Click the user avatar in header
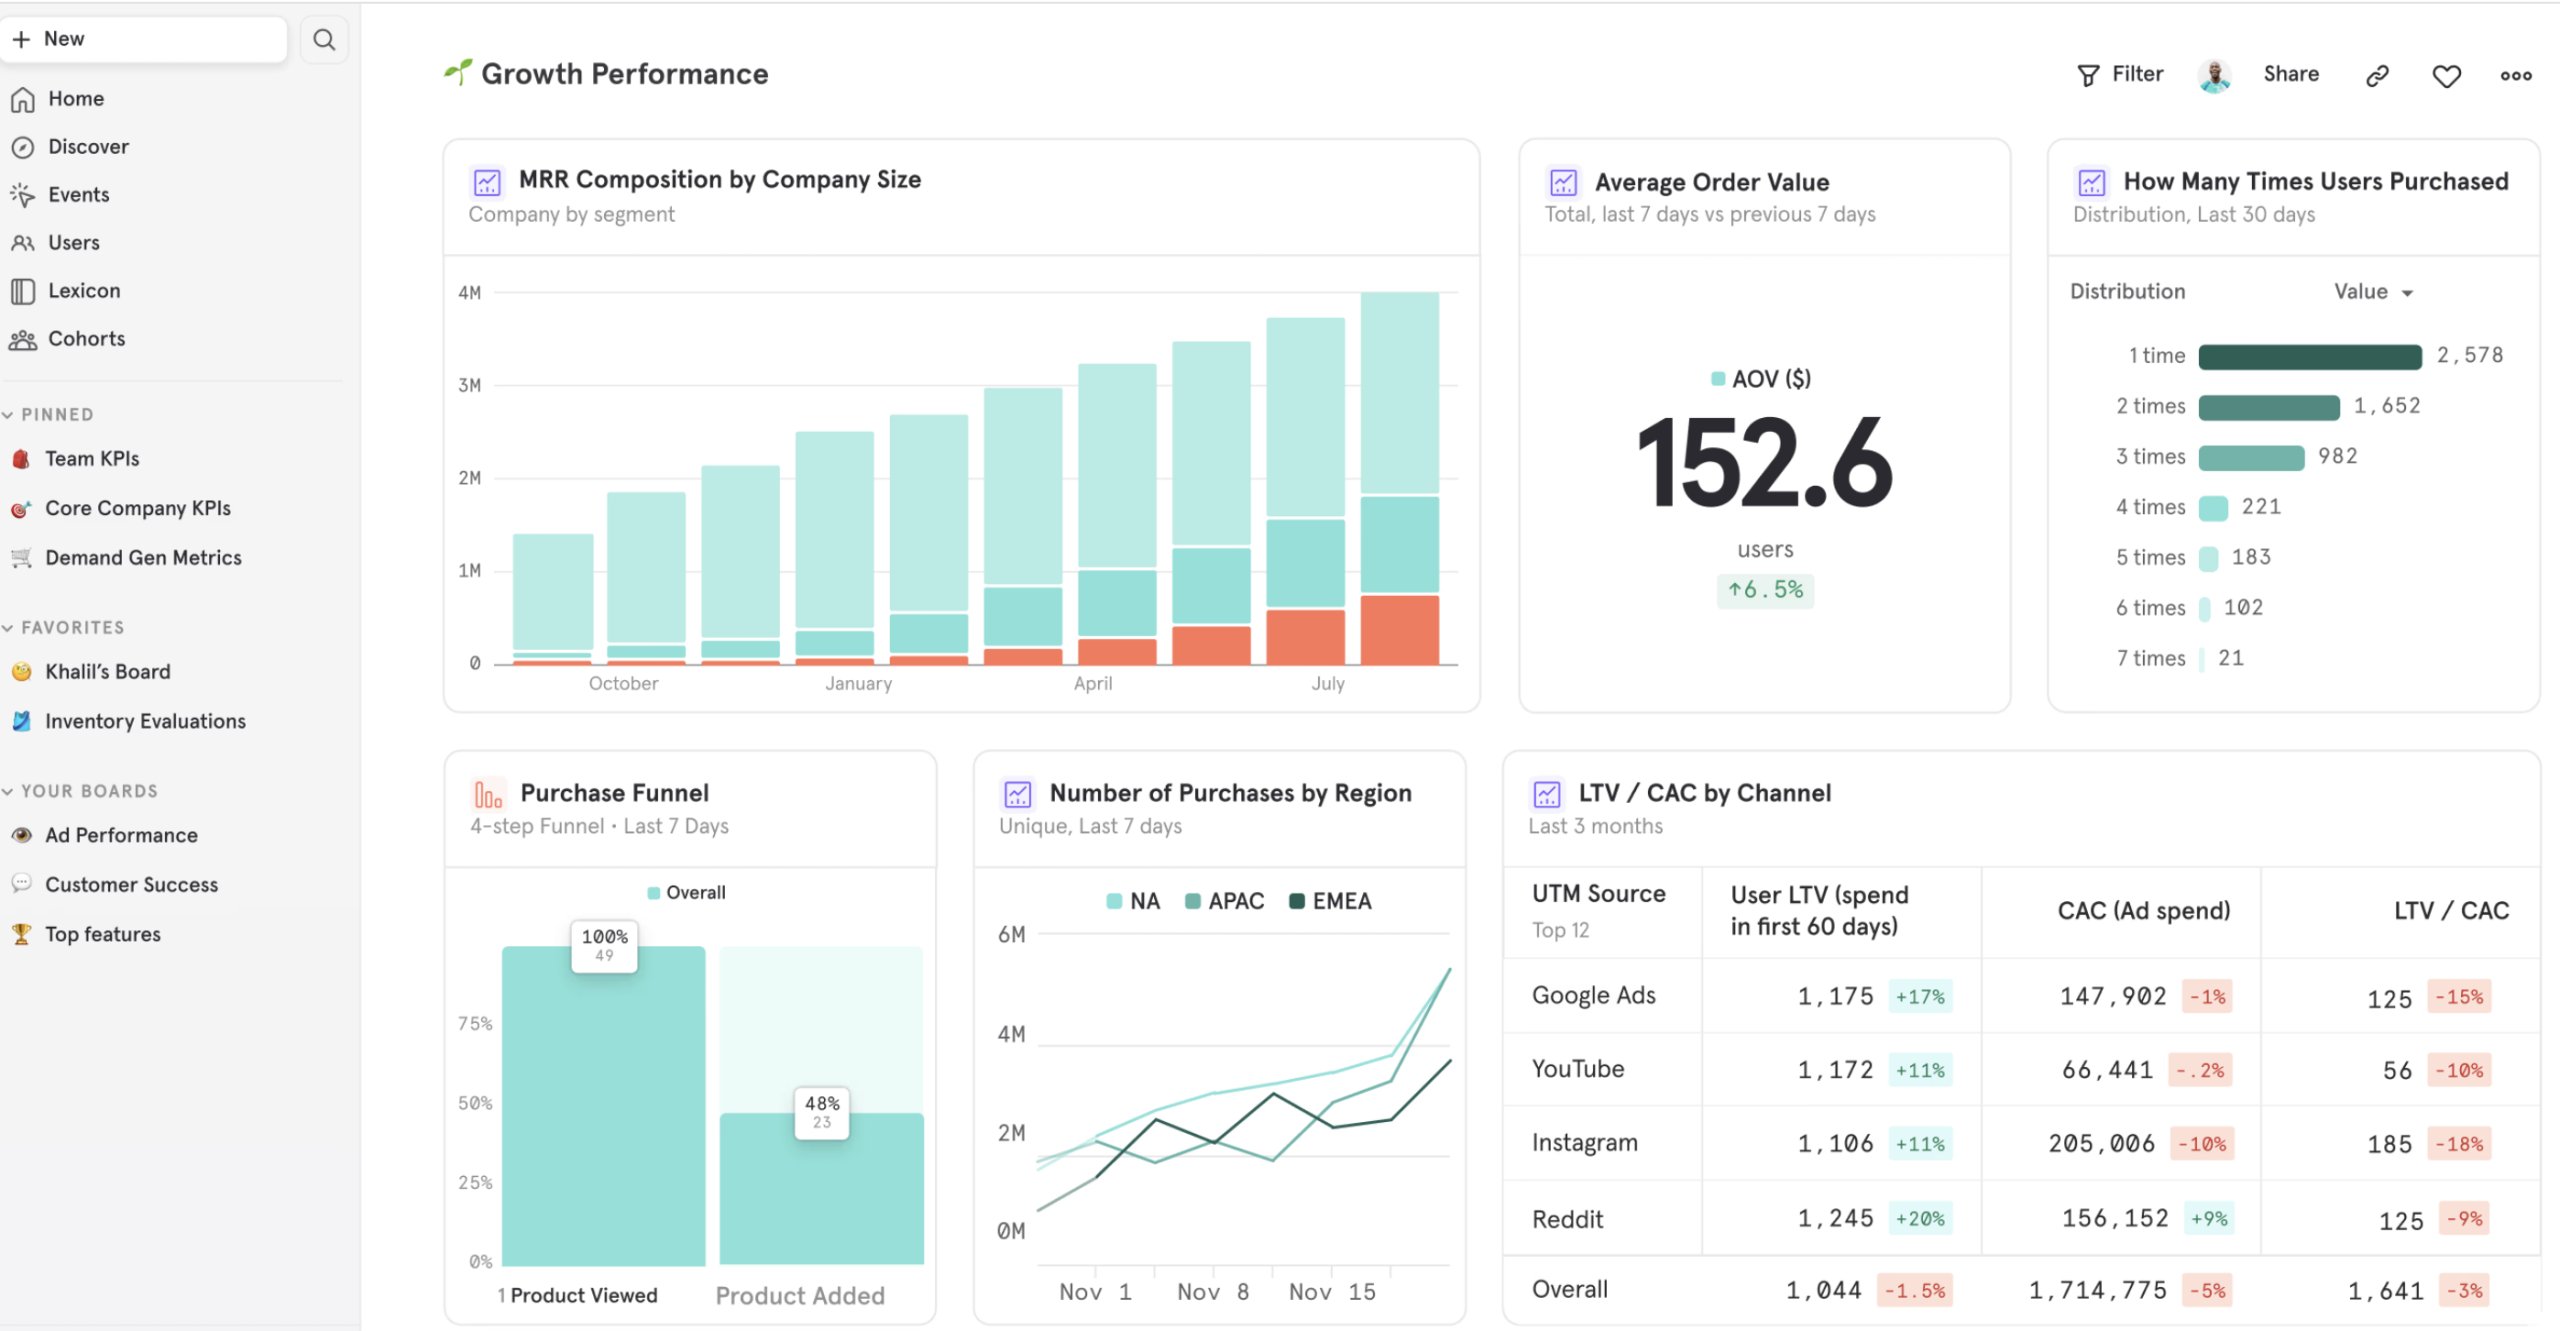 pos(2214,76)
